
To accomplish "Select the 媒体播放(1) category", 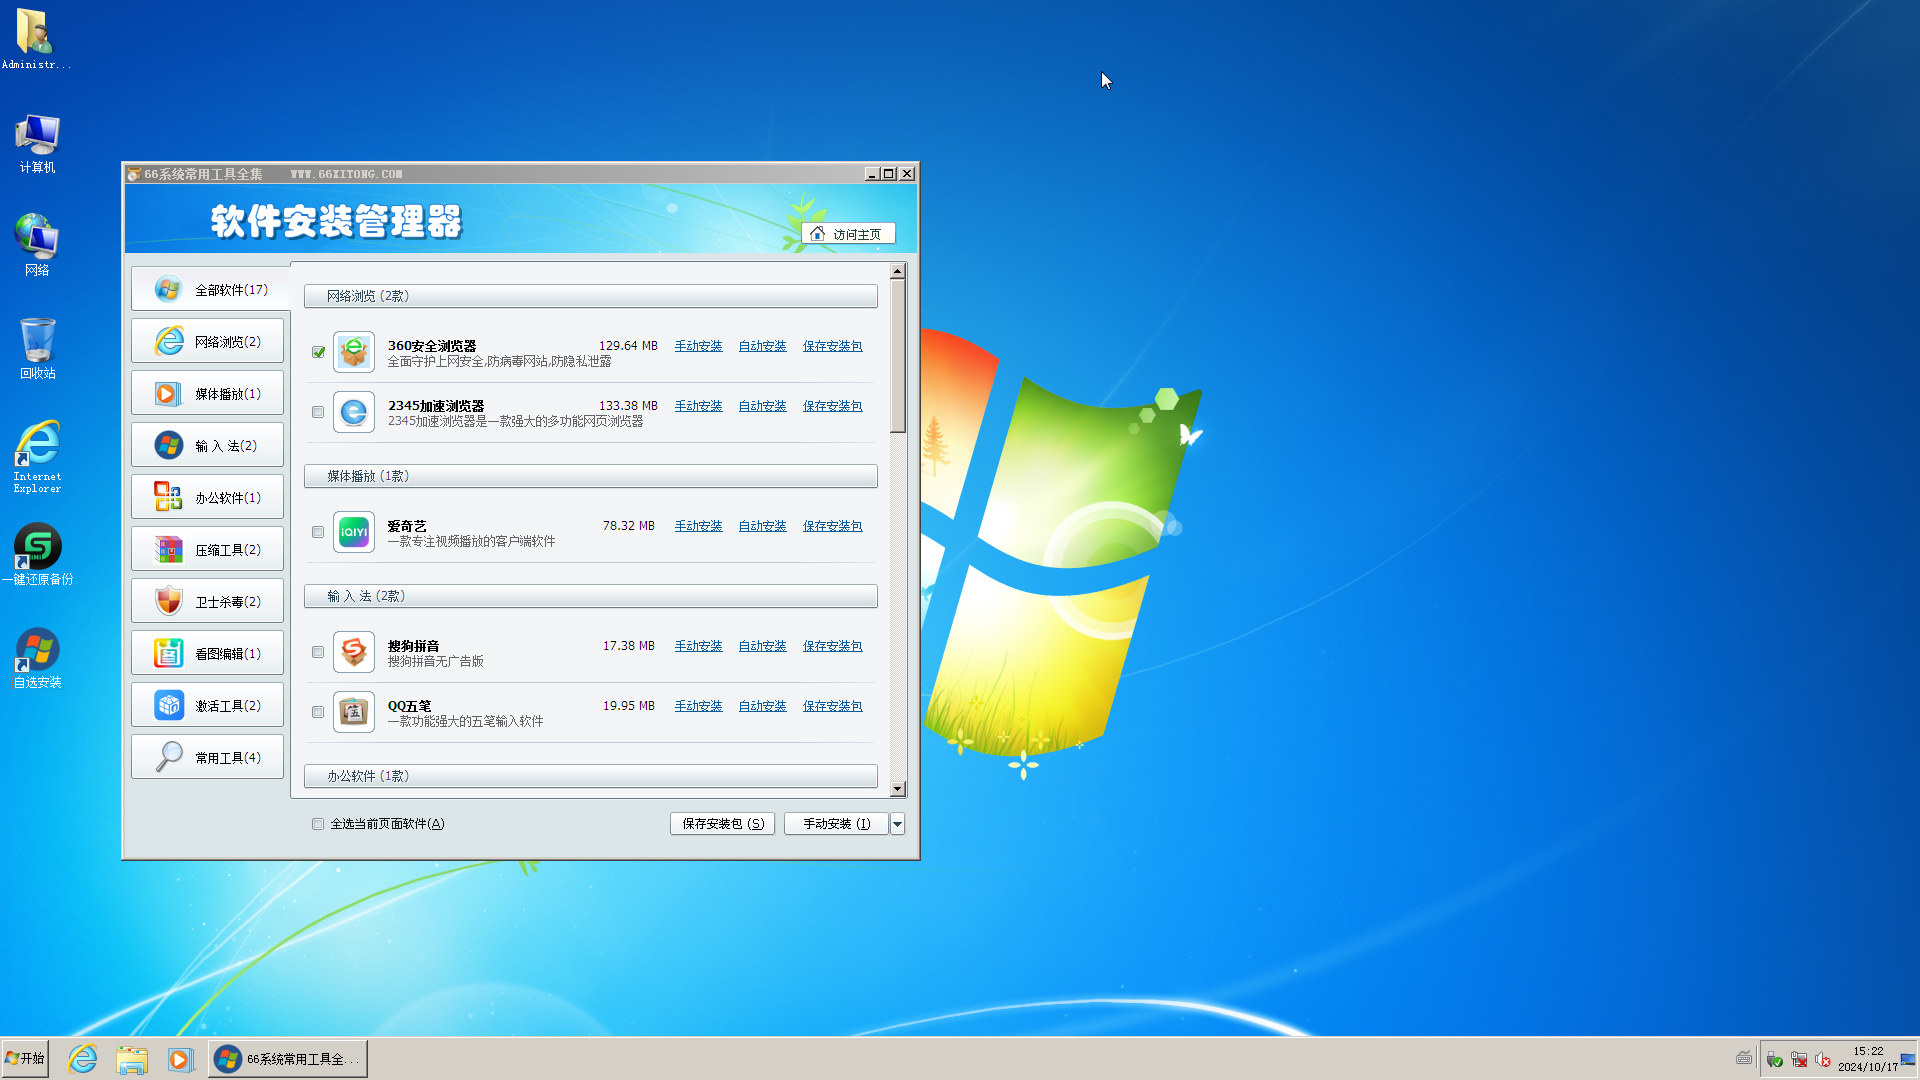I will point(207,394).
